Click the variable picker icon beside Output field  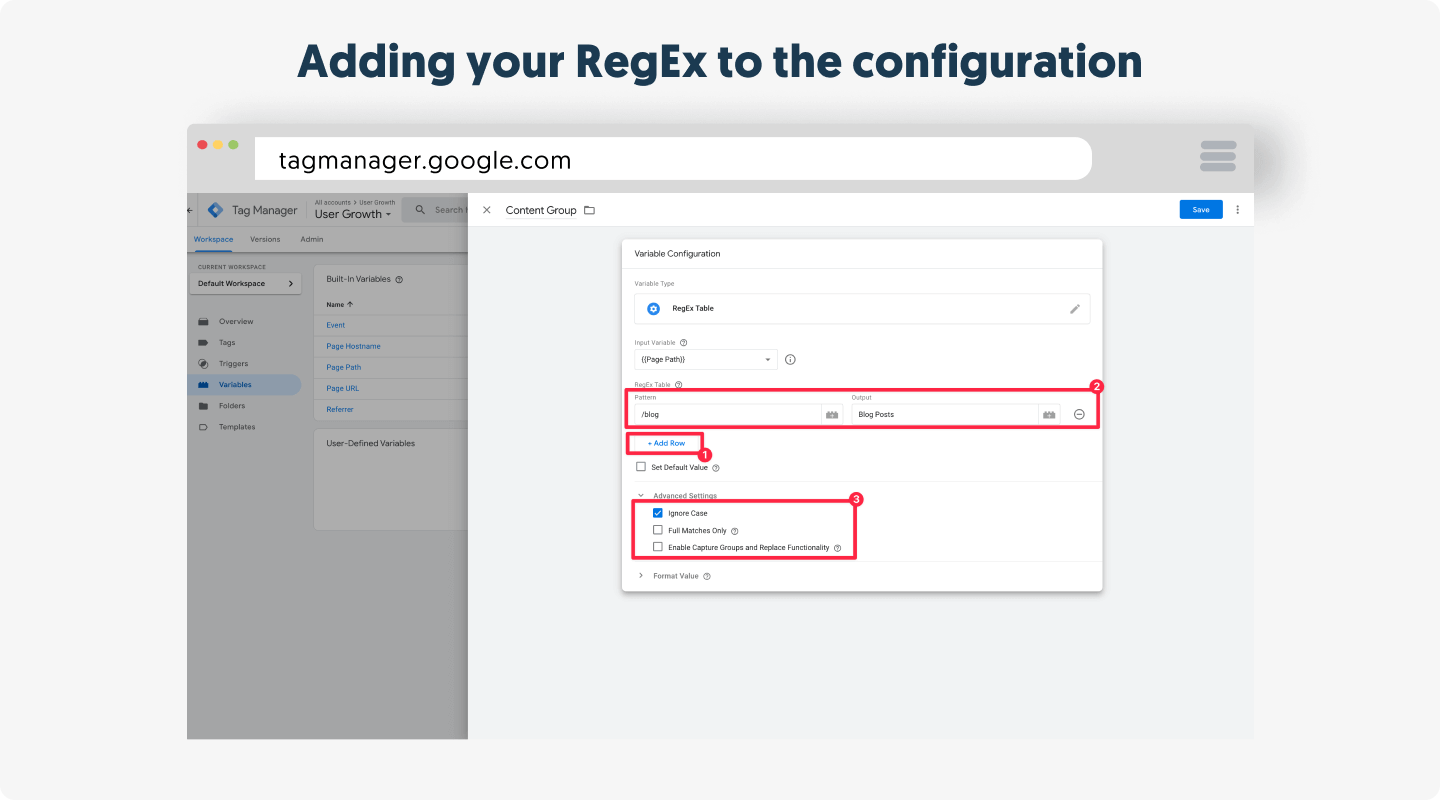[1049, 414]
